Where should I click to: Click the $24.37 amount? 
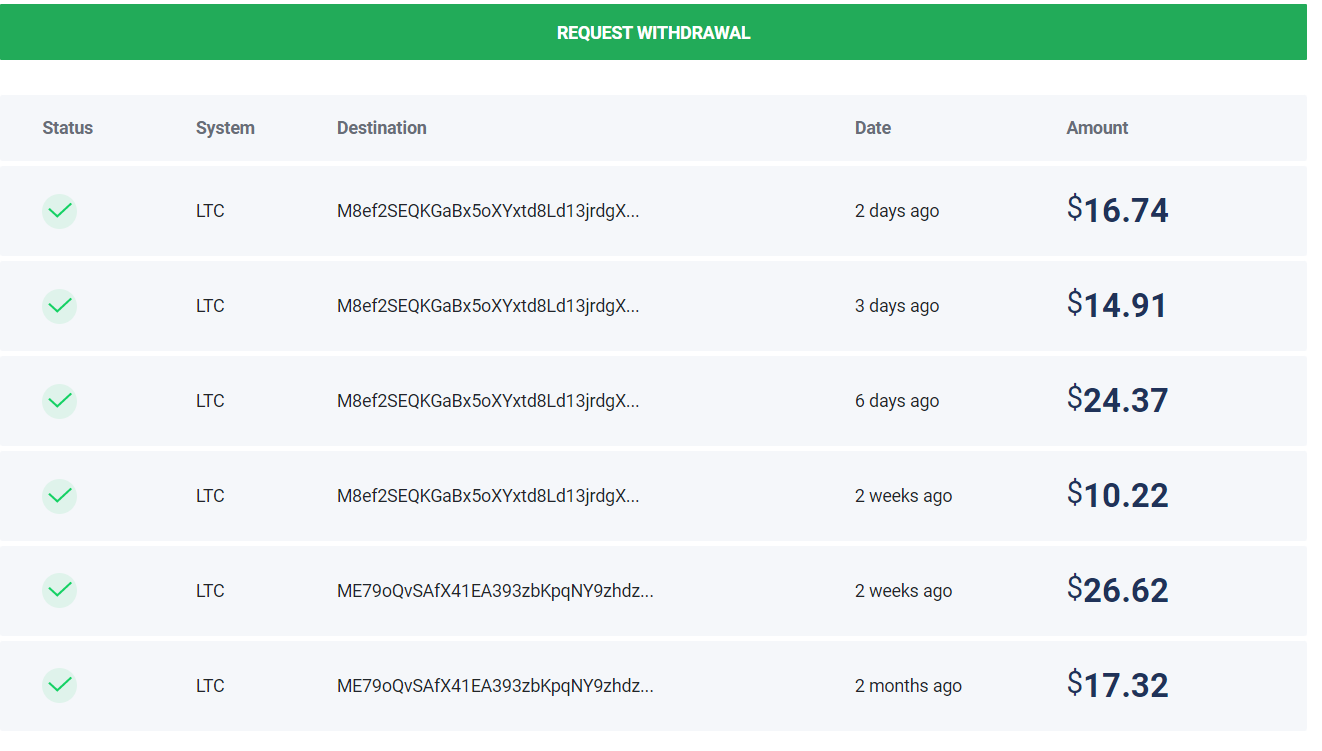coord(1117,400)
